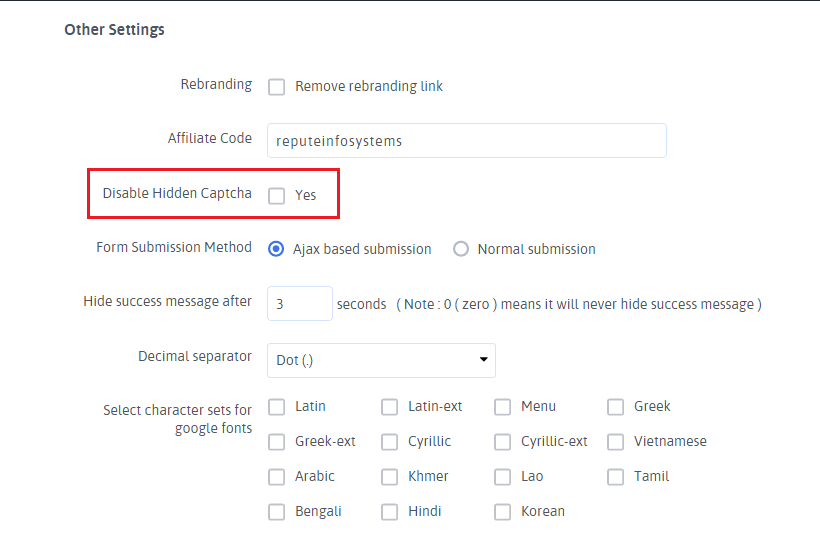The image size is (820, 549).
Task: Check the Hindi character set
Action: coord(390,512)
